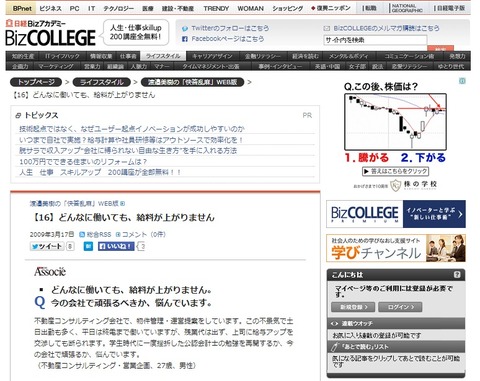Open the 日経電子版 link in top bar
Image resolution: width=480 pixels, height=381 pixels.
click(x=449, y=8)
